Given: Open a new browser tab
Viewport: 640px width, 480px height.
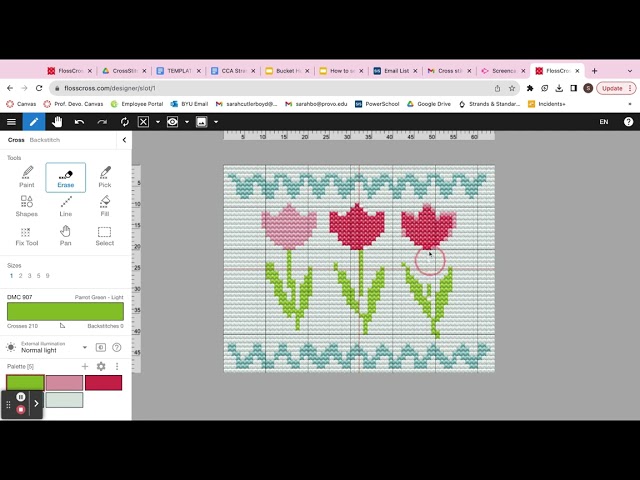Looking at the screenshot, I should 594,71.
